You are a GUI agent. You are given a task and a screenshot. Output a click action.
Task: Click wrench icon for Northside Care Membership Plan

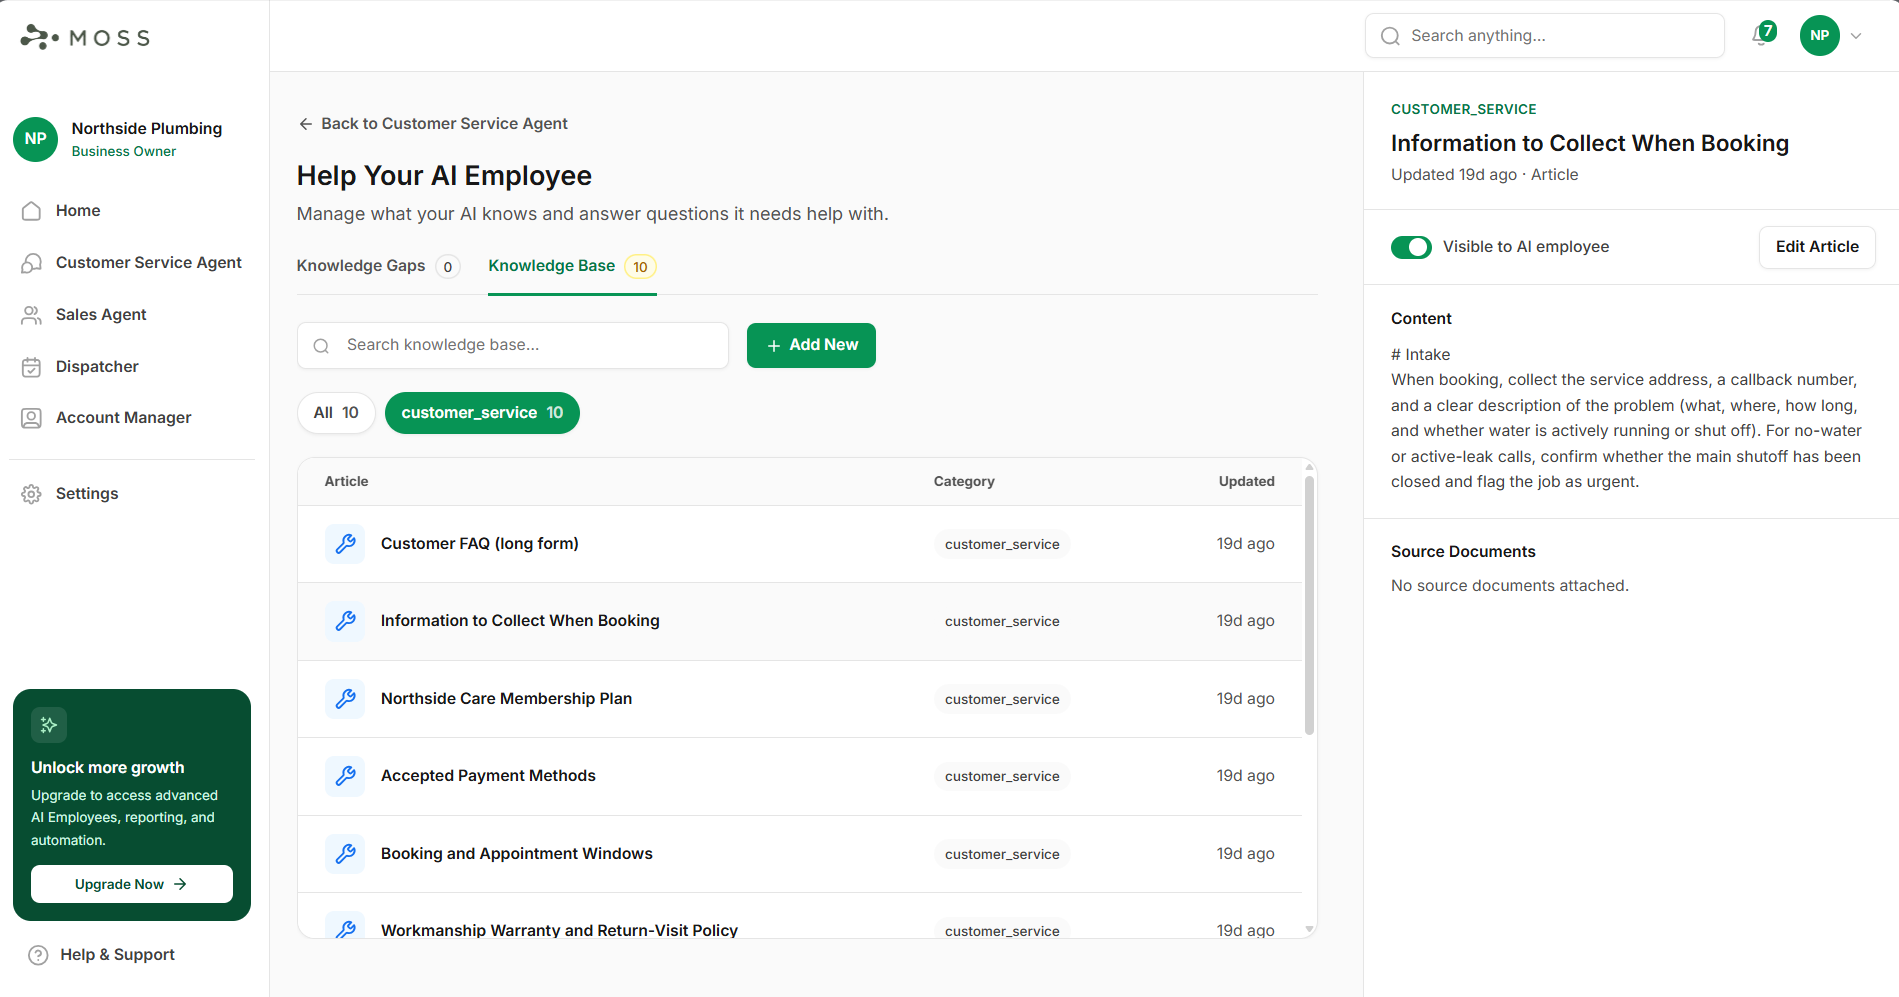tap(345, 699)
